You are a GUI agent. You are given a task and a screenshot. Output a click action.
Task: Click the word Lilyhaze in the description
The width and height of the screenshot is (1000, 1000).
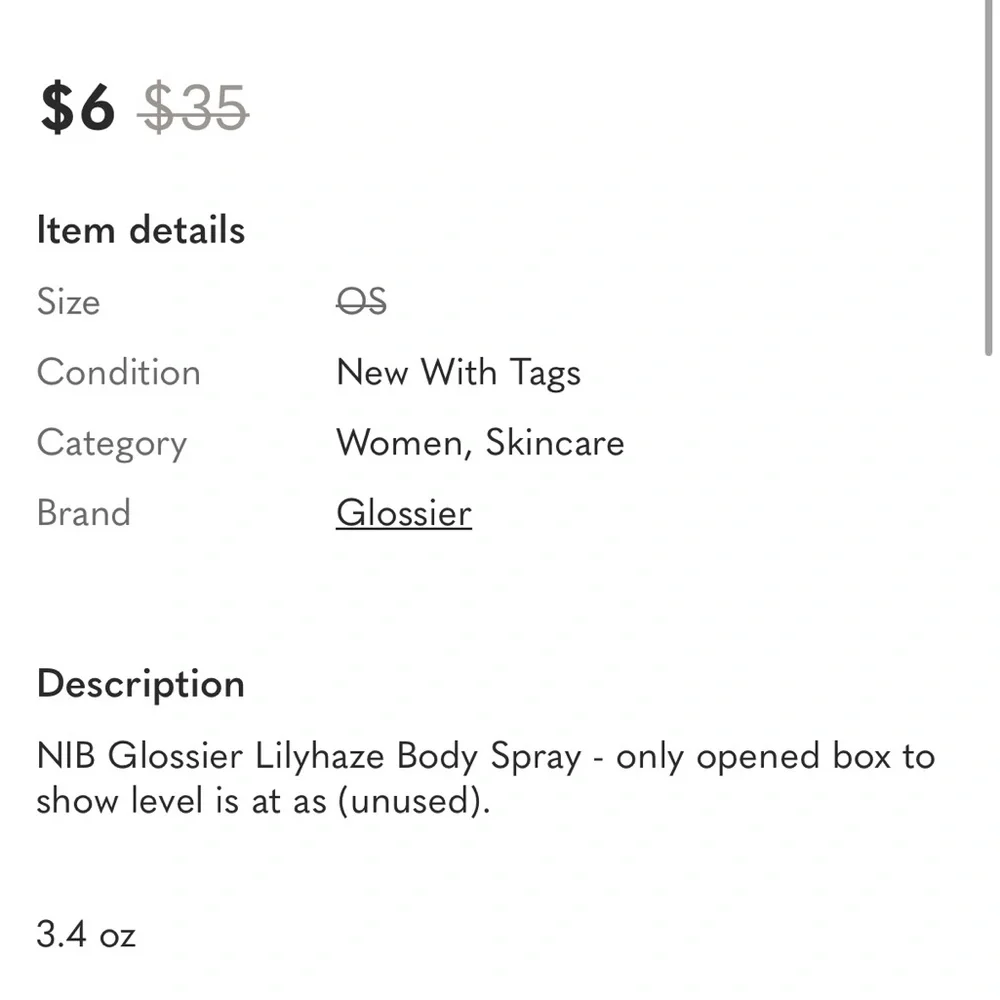(x=320, y=757)
